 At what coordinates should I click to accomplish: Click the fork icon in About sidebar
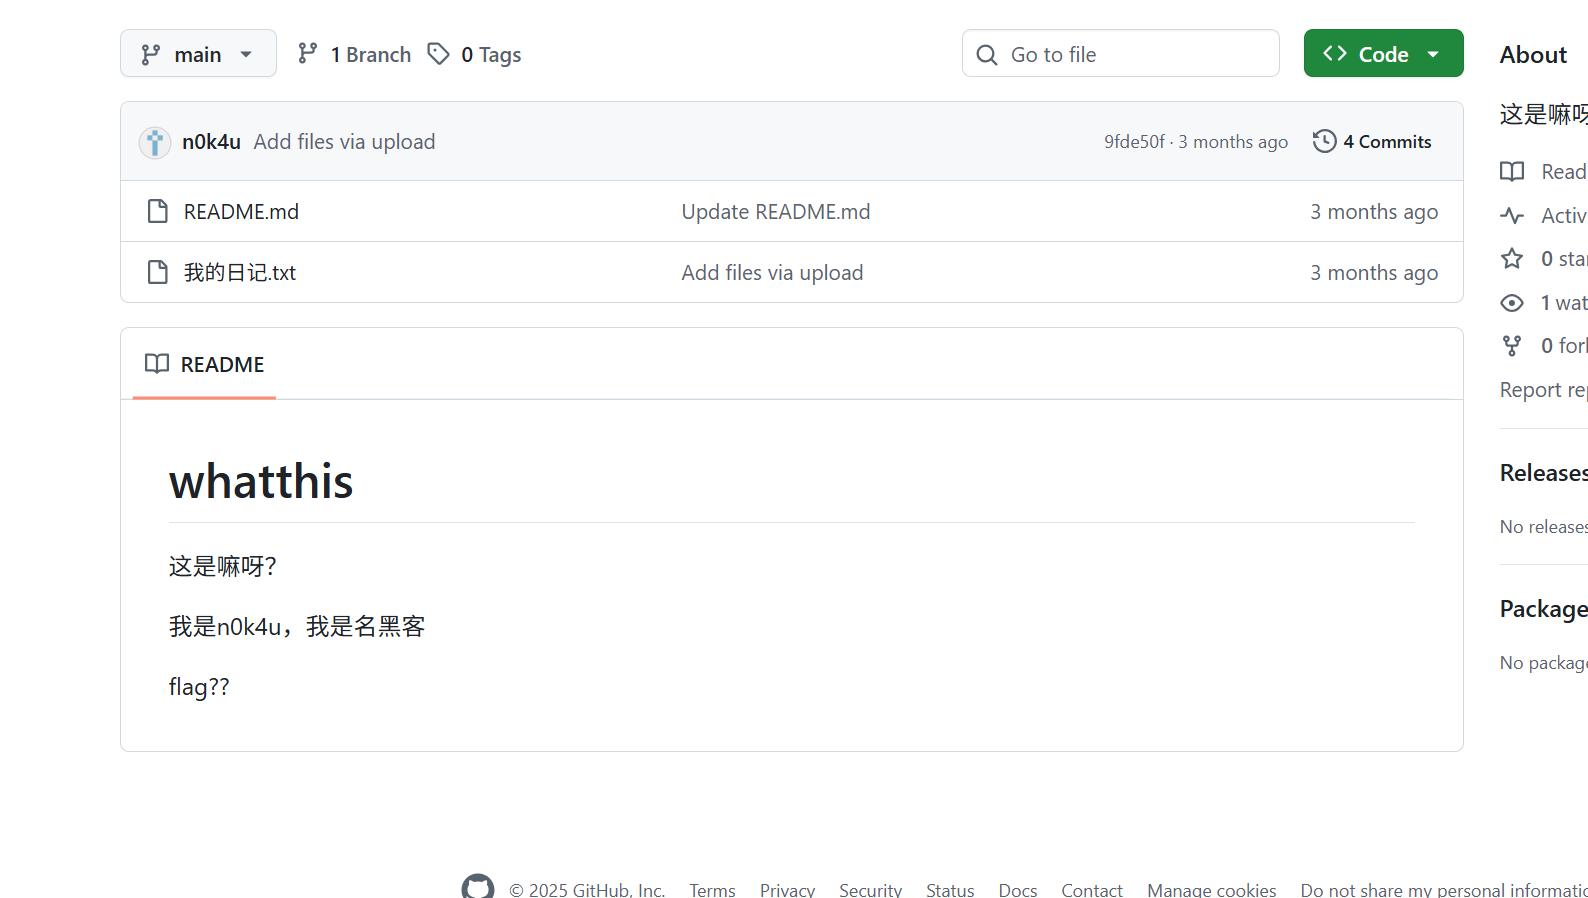(x=1512, y=346)
